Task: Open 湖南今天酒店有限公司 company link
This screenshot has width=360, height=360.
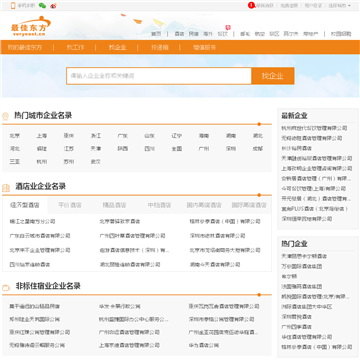Action: click(215, 265)
